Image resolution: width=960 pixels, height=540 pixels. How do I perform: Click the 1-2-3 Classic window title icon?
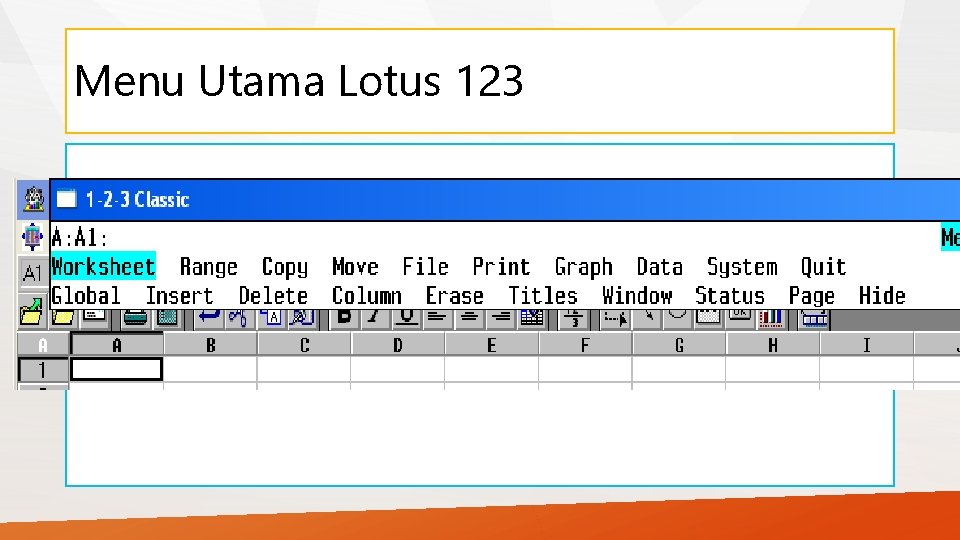(x=66, y=199)
